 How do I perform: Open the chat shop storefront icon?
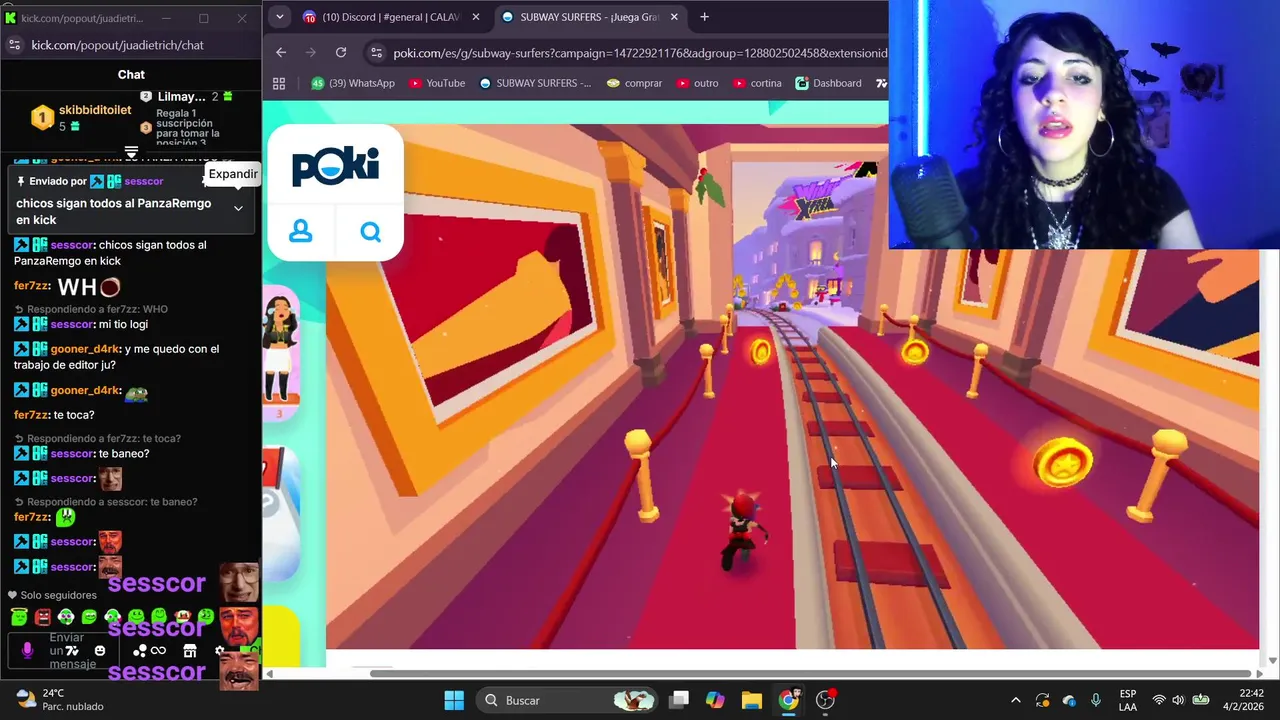189,651
